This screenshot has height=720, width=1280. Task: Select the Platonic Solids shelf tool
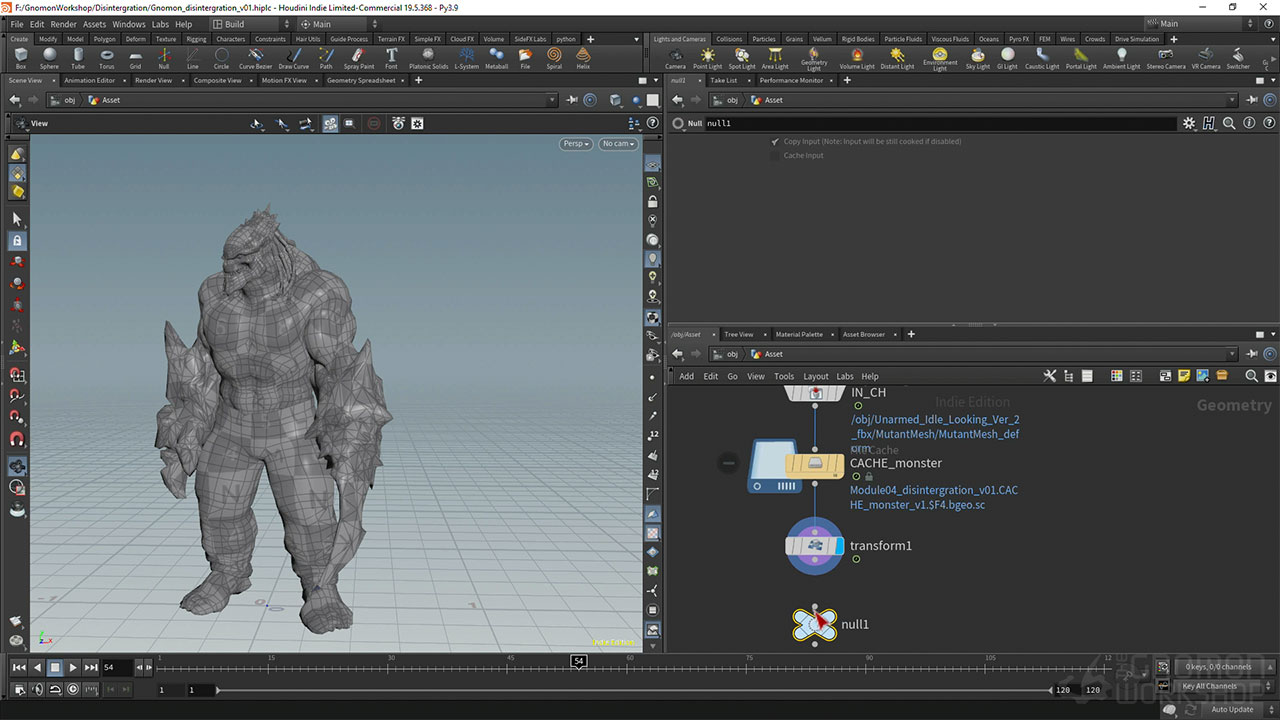coord(428,58)
